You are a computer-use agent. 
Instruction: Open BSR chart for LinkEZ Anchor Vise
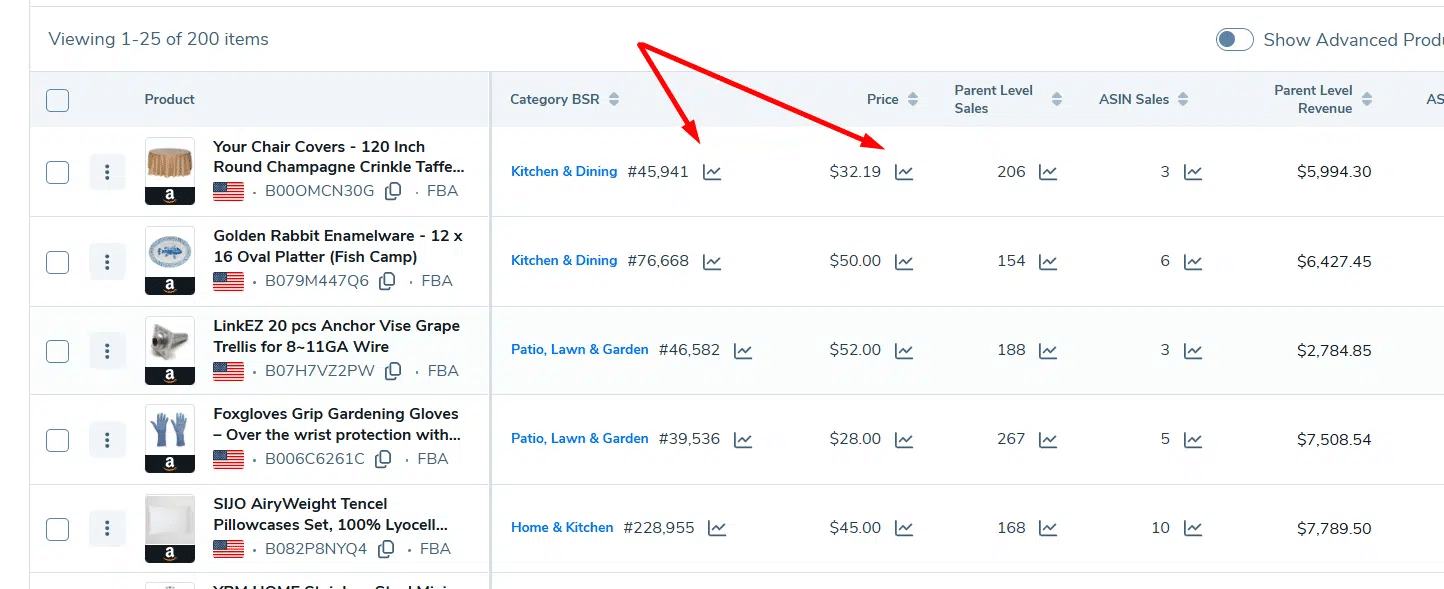pos(743,351)
